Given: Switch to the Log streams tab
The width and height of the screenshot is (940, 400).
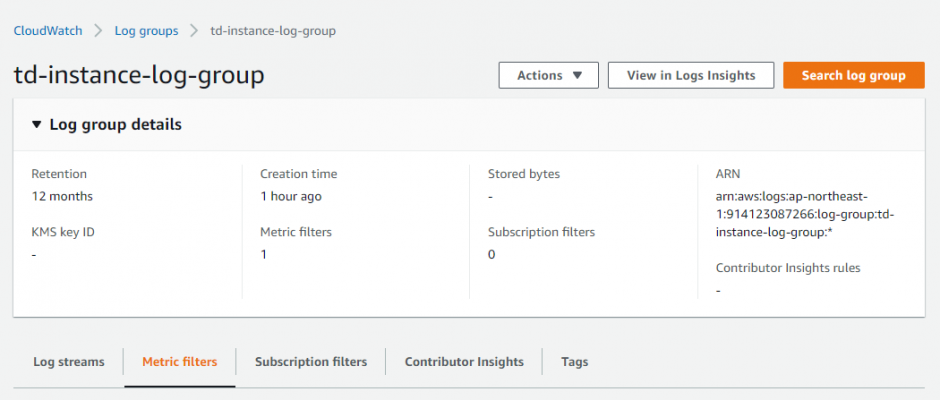Looking at the screenshot, I should click(x=68, y=362).
